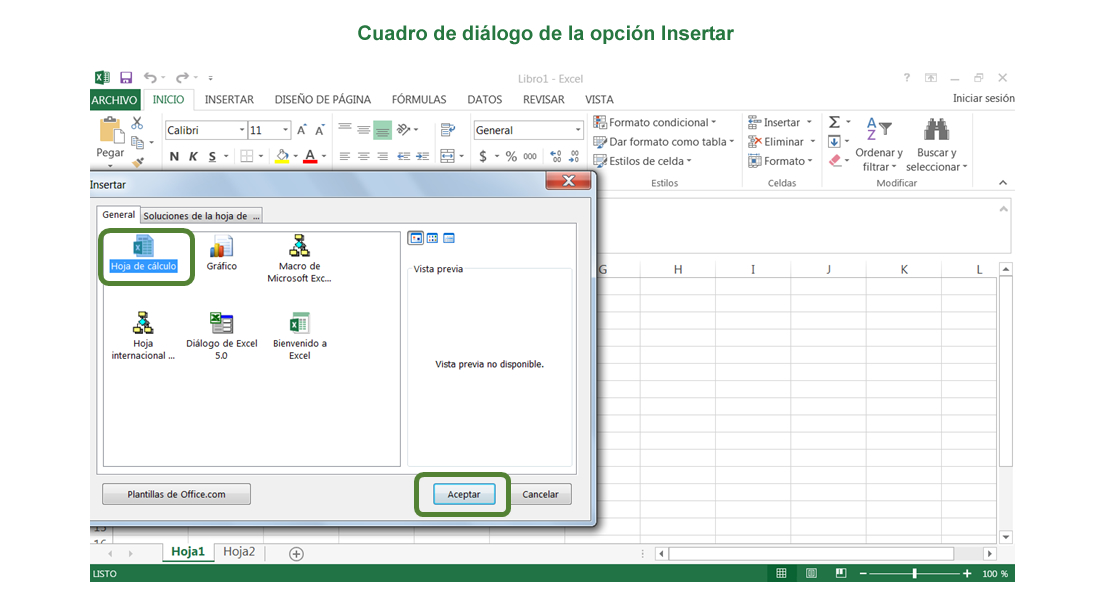The image size is (1100, 608).
Task: Toggle center horizontal alignment
Action: tap(363, 156)
